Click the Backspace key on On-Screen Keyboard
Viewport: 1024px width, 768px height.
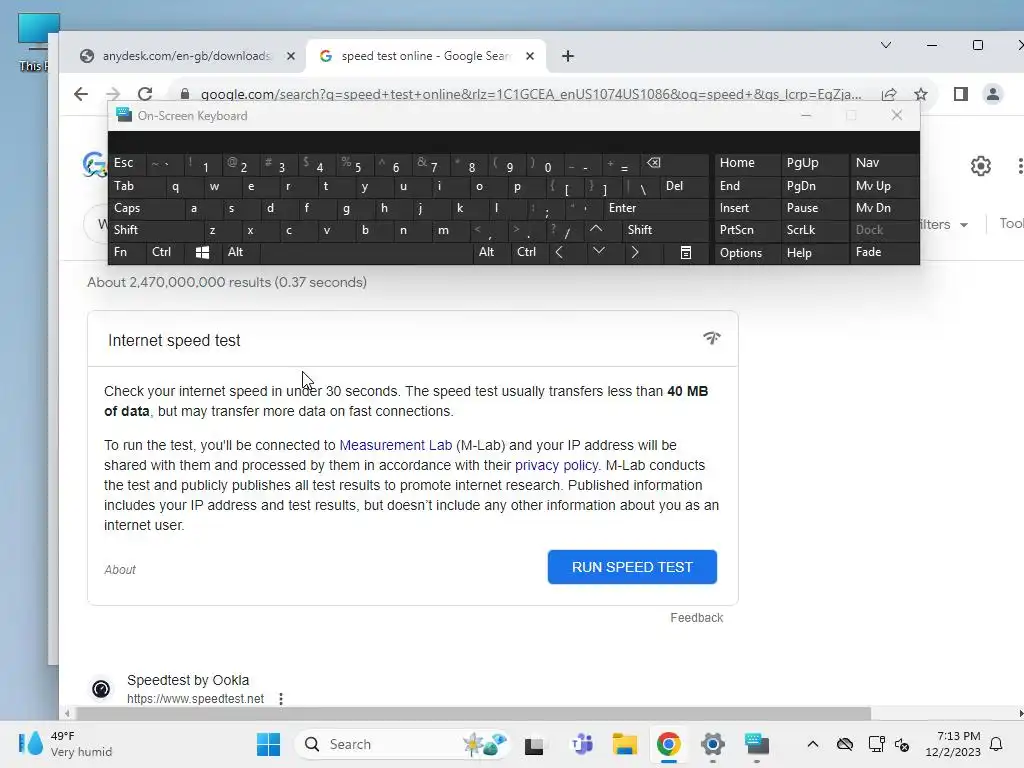[x=653, y=163]
